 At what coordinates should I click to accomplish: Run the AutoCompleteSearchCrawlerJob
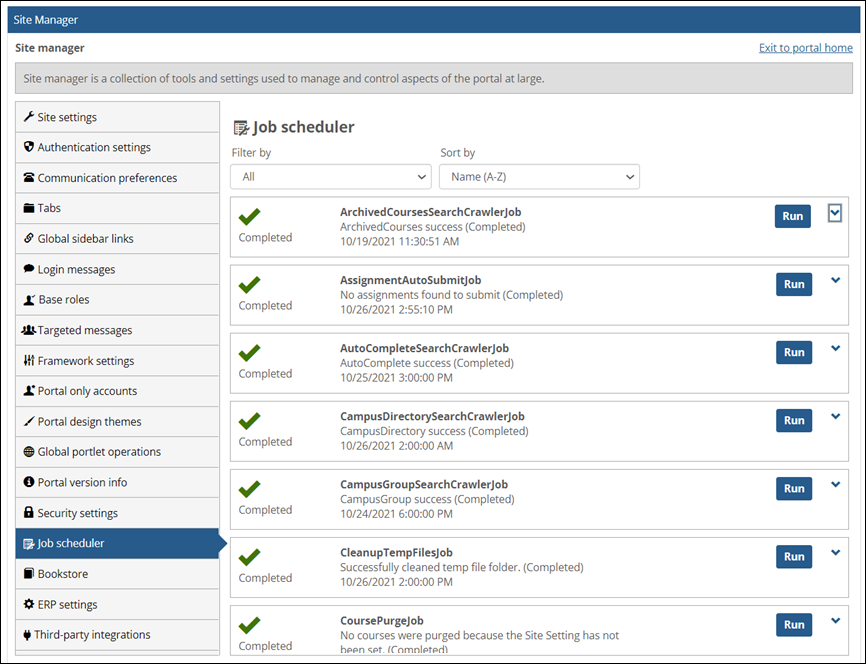[x=793, y=352]
